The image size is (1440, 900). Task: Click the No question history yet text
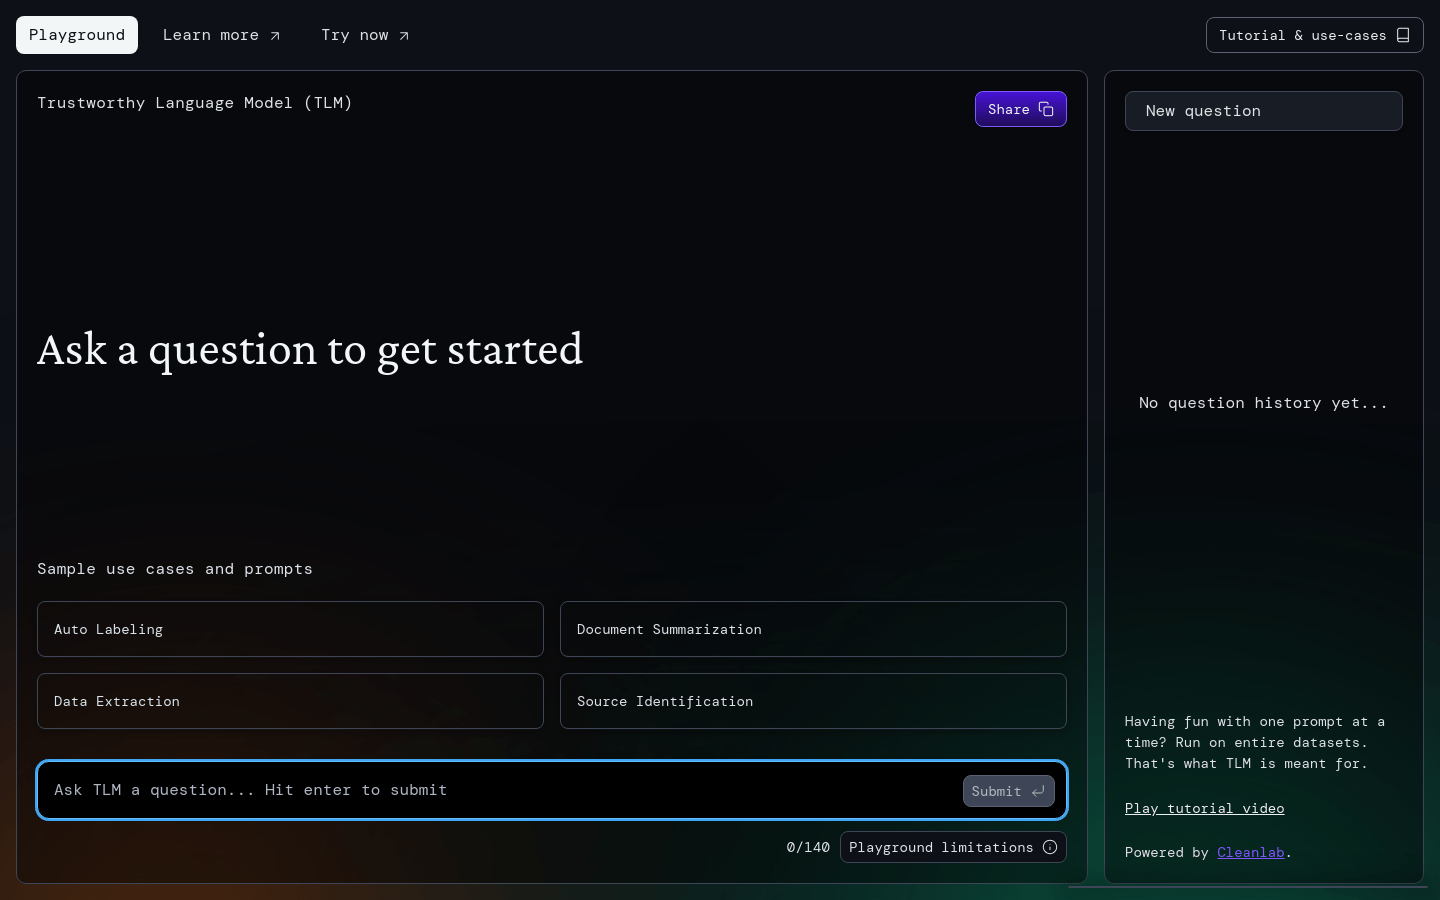tap(1263, 403)
